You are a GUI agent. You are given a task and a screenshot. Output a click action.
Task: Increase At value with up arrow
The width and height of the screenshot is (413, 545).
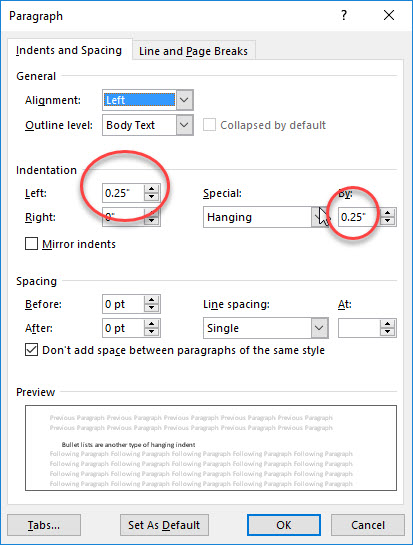tap(388, 324)
